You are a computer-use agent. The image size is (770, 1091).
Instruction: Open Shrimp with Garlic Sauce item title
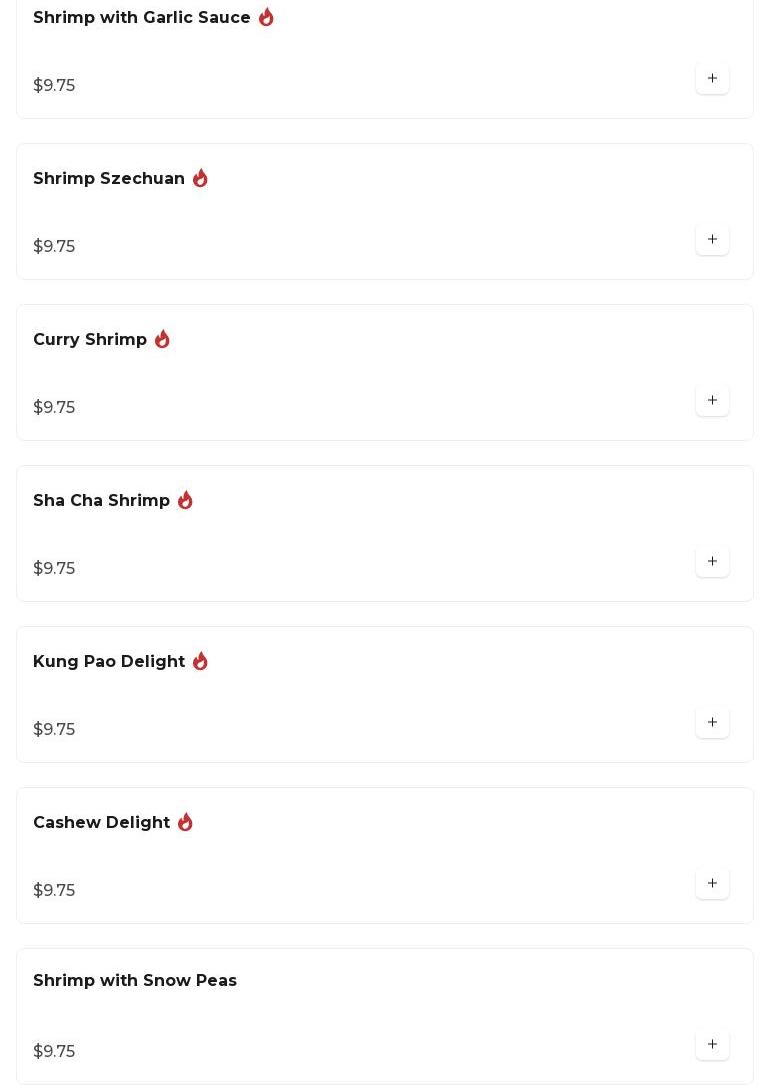(141, 18)
